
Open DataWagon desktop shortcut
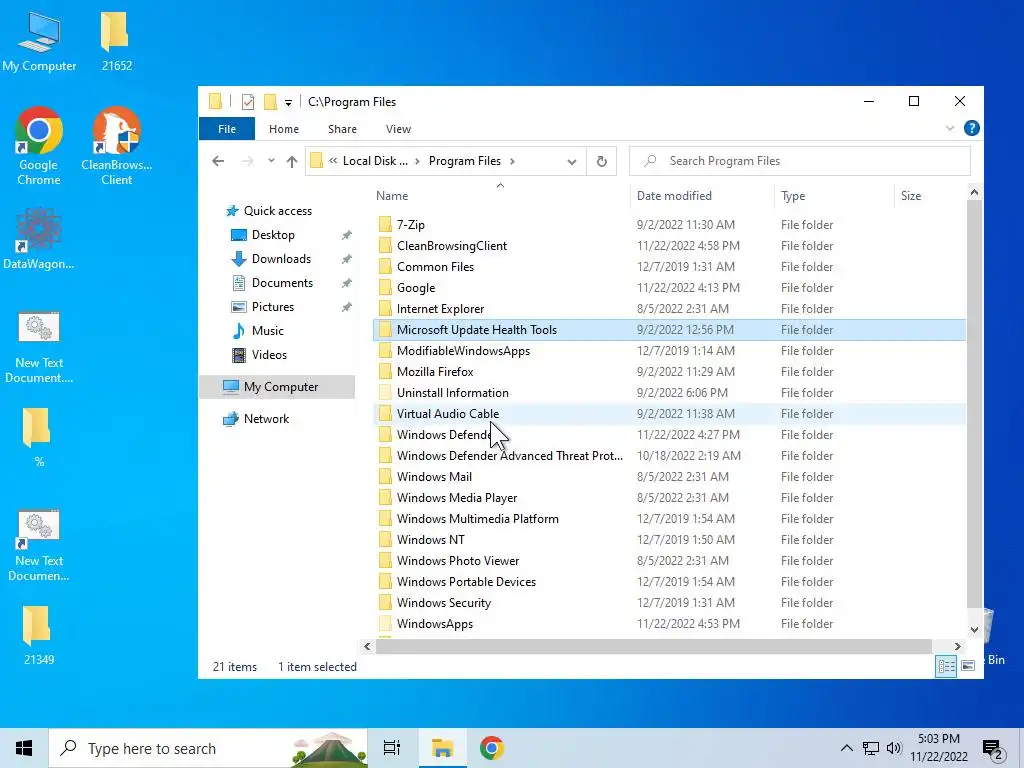(x=39, y=238)
